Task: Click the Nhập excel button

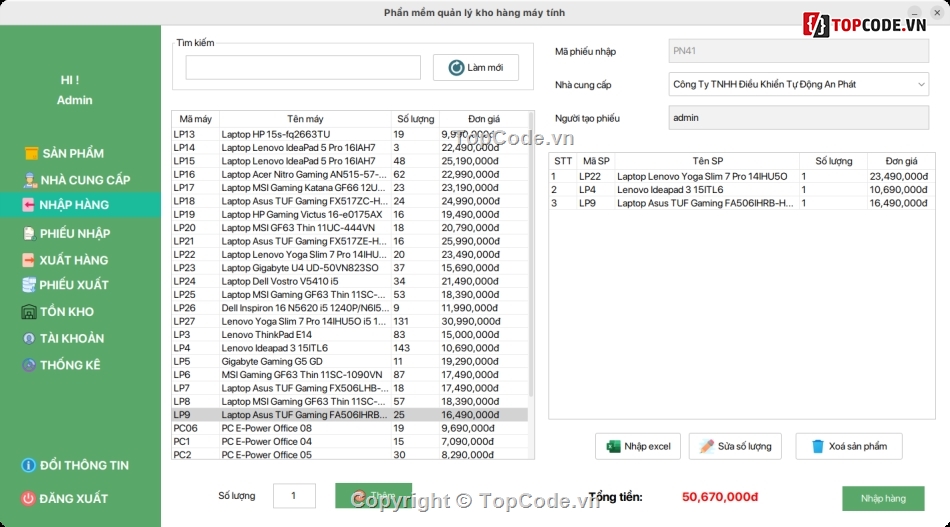Action: coord(637,446)
